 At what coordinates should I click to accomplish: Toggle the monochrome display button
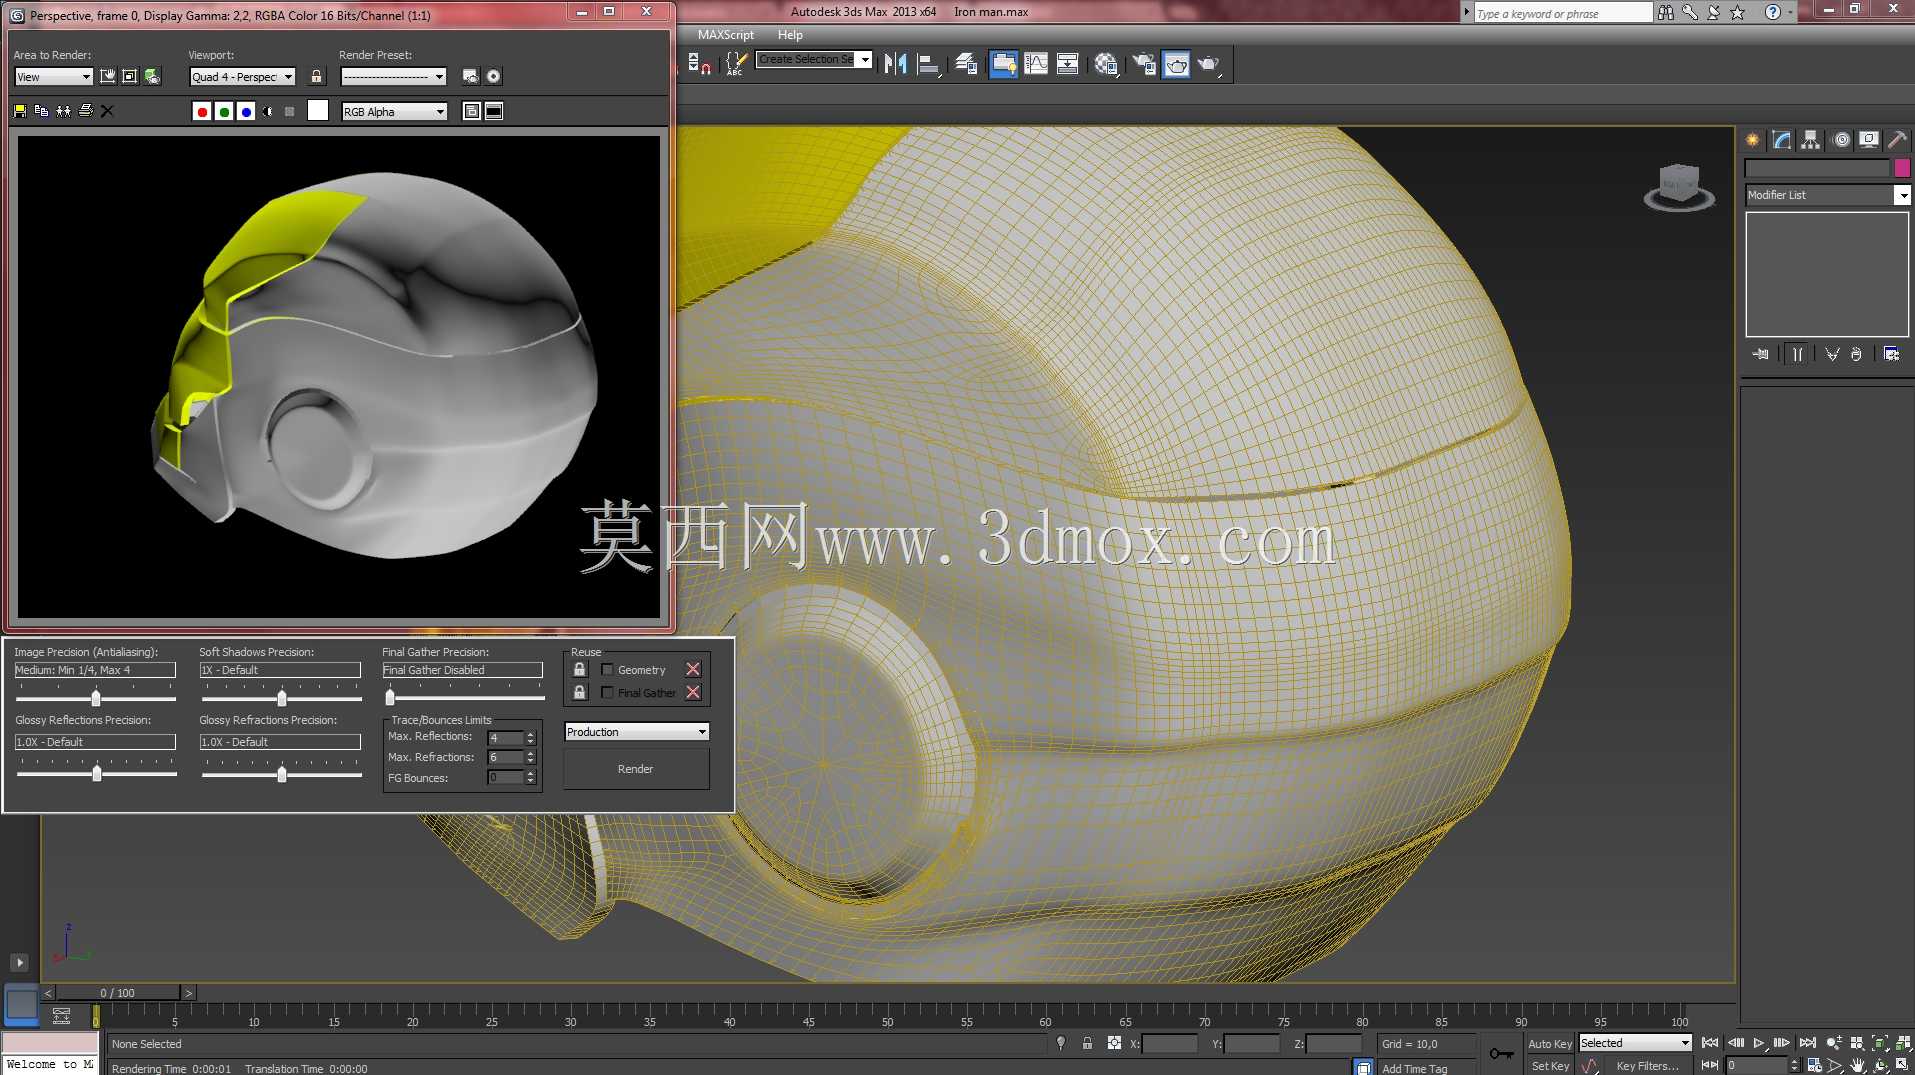289,111
